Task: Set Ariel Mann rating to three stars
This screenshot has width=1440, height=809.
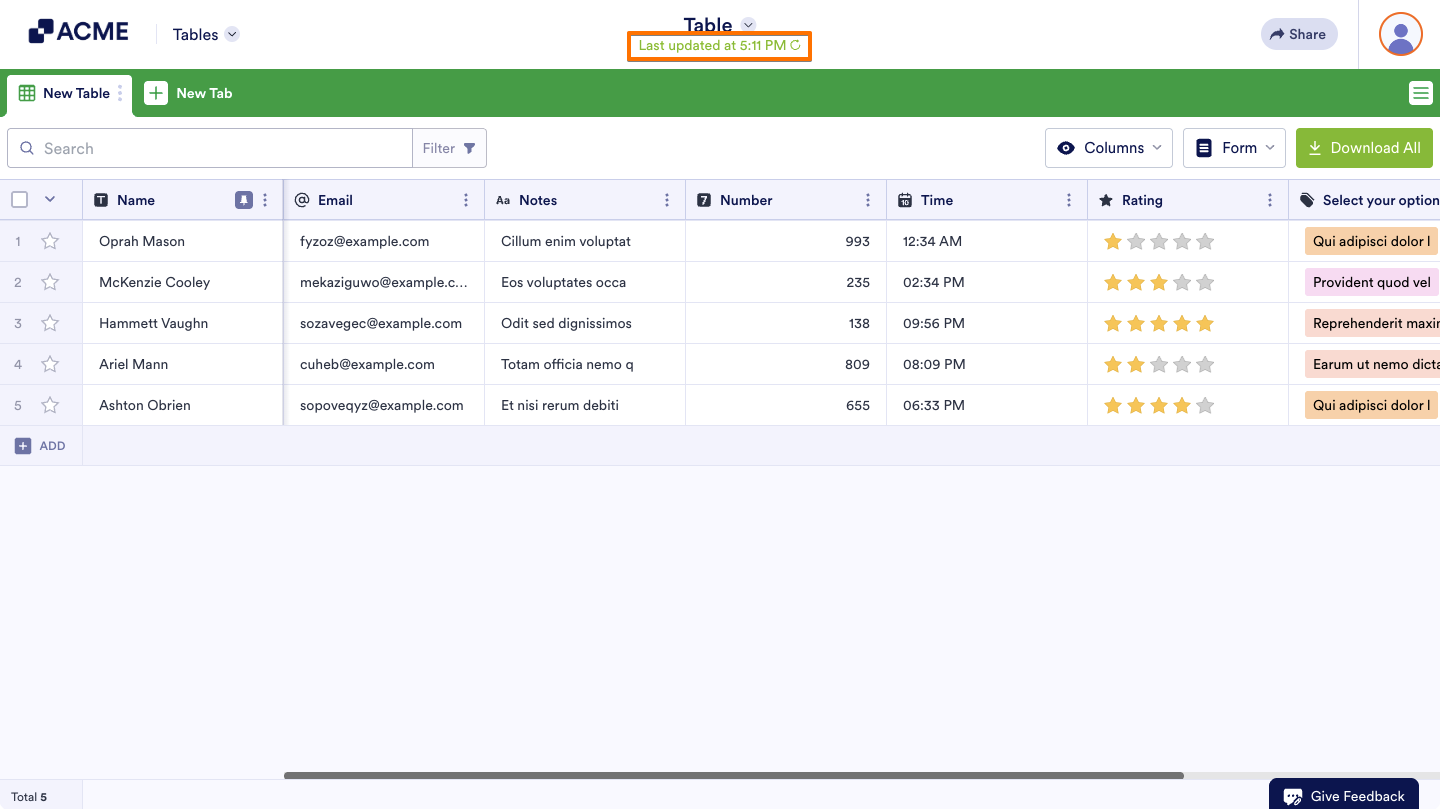Action: coord(1159,364)
